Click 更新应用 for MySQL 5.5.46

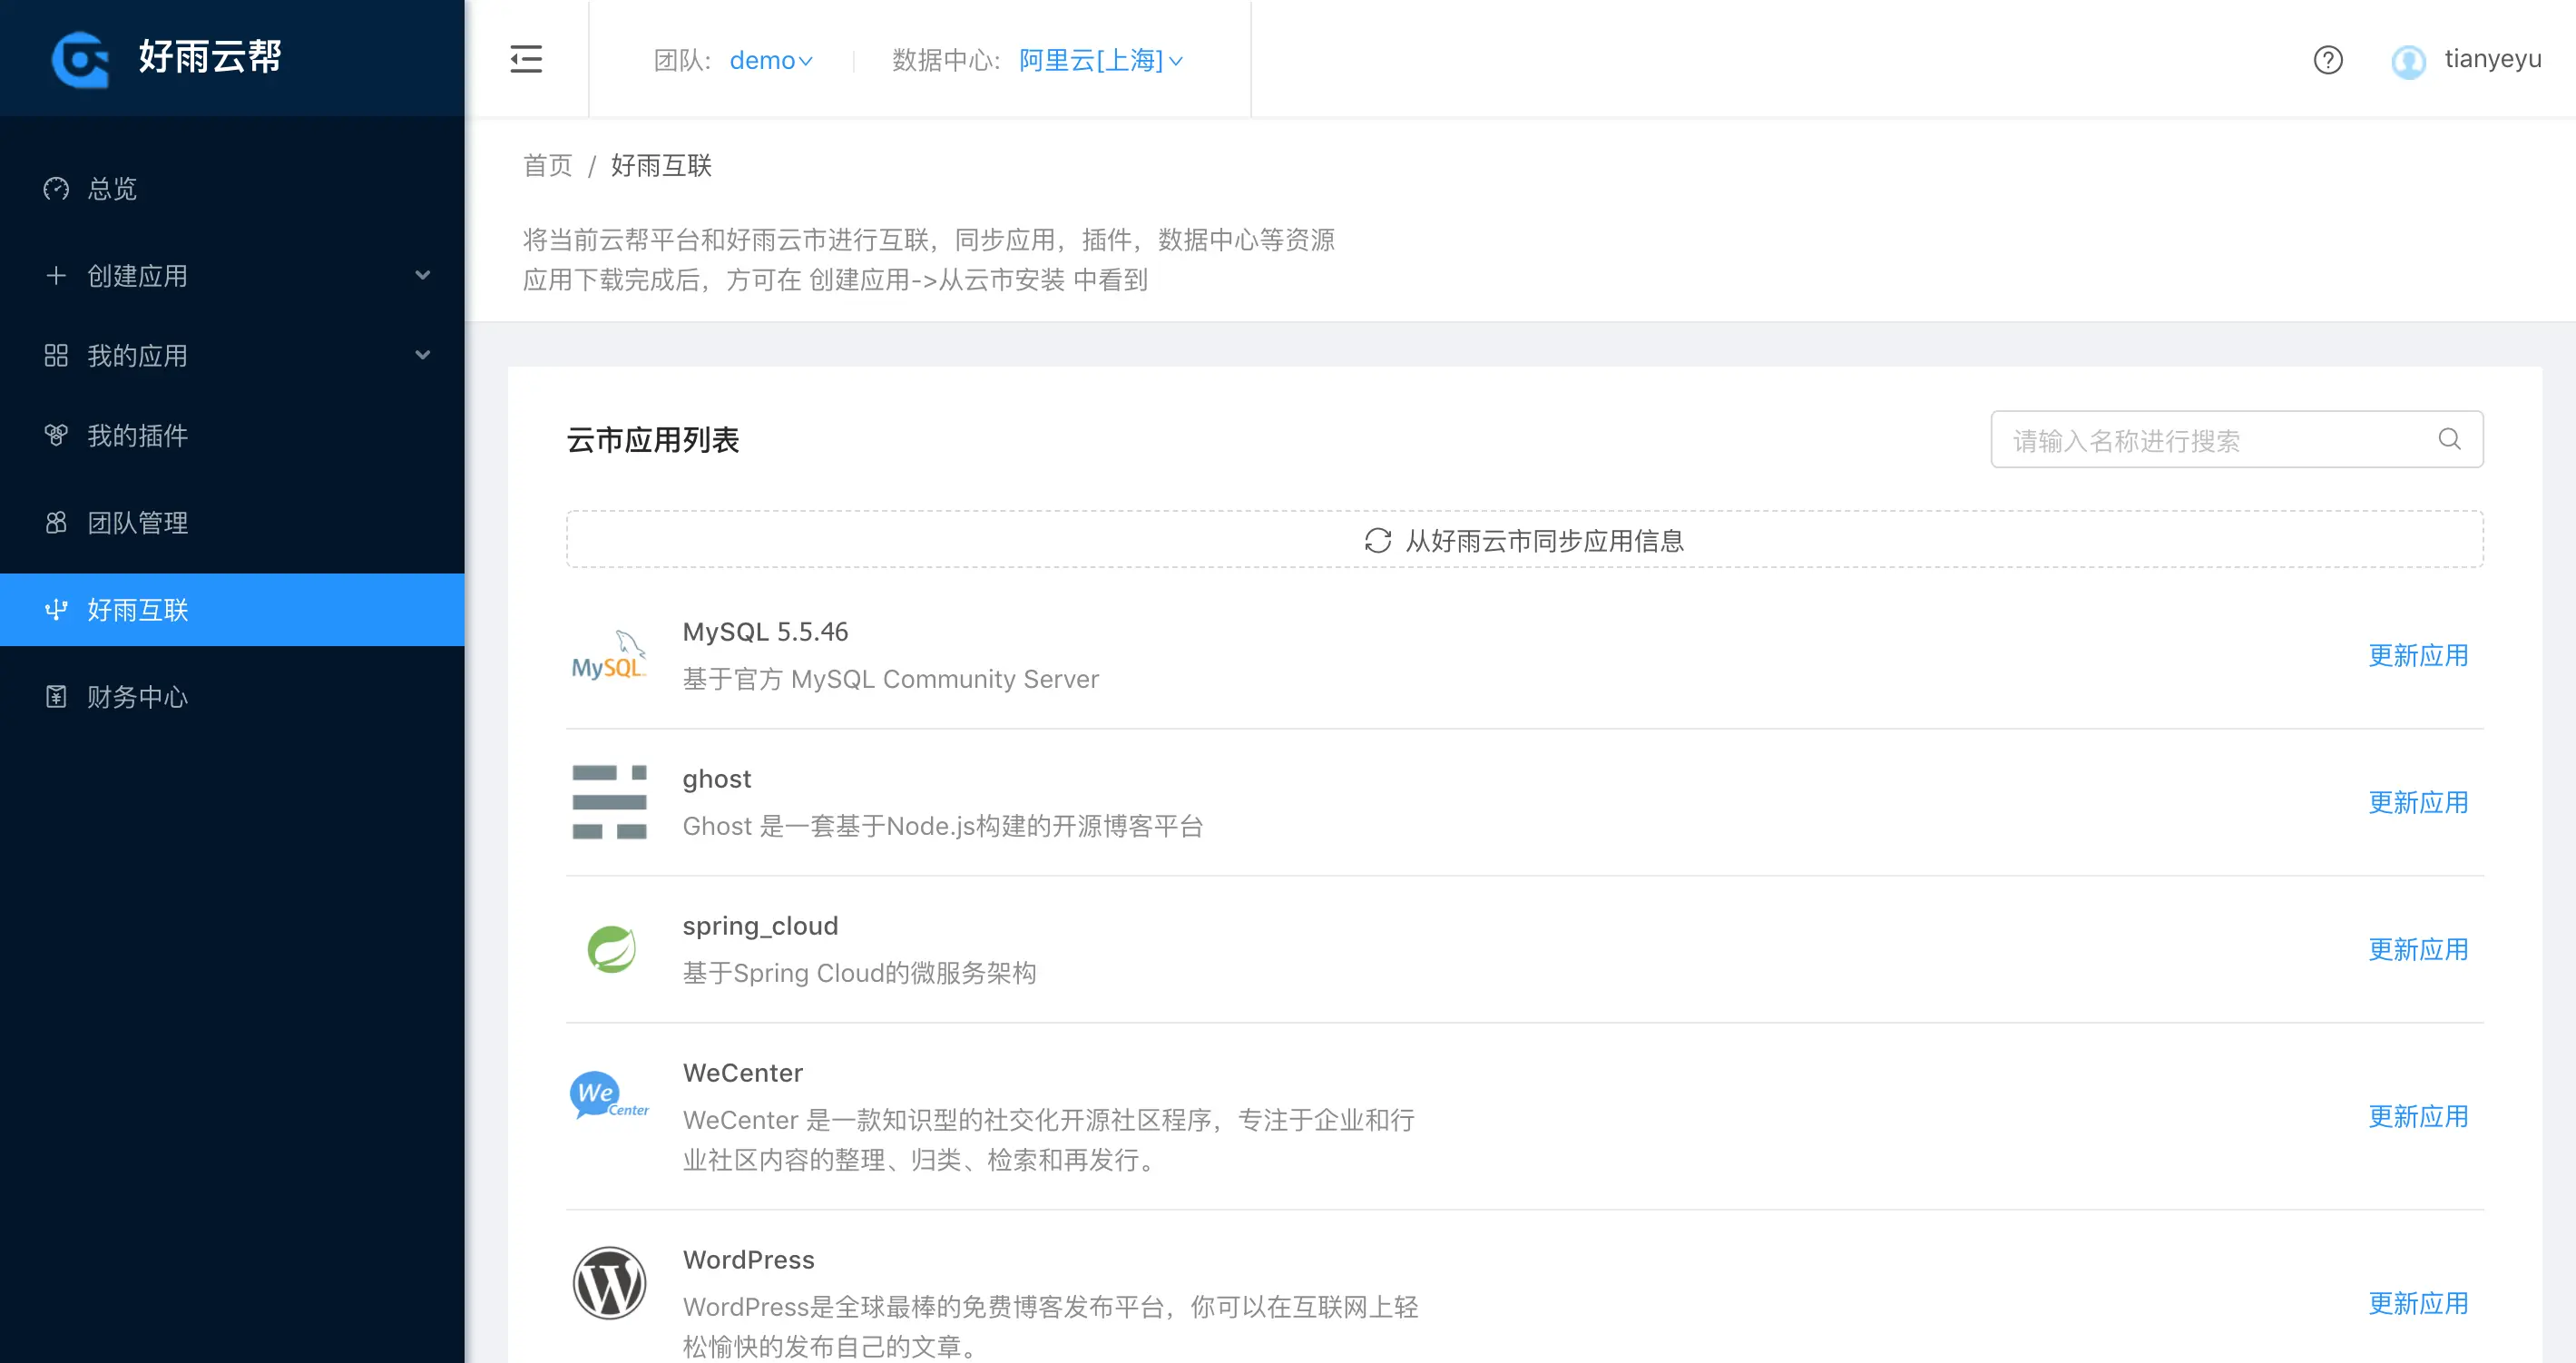coord(2417,655)
